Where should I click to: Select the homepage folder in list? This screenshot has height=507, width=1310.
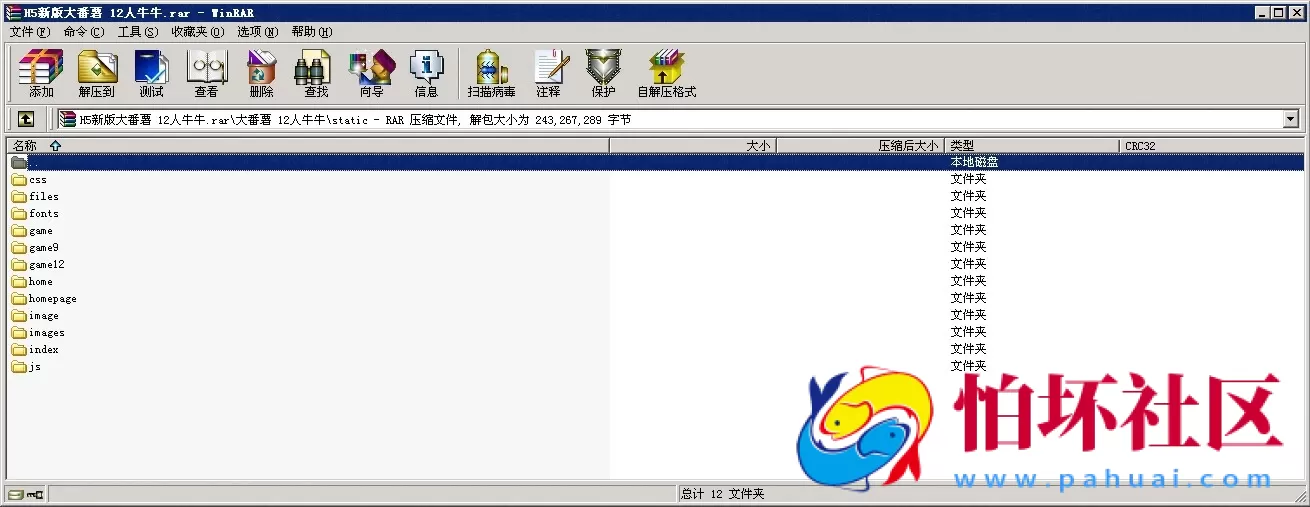(52, 299)
